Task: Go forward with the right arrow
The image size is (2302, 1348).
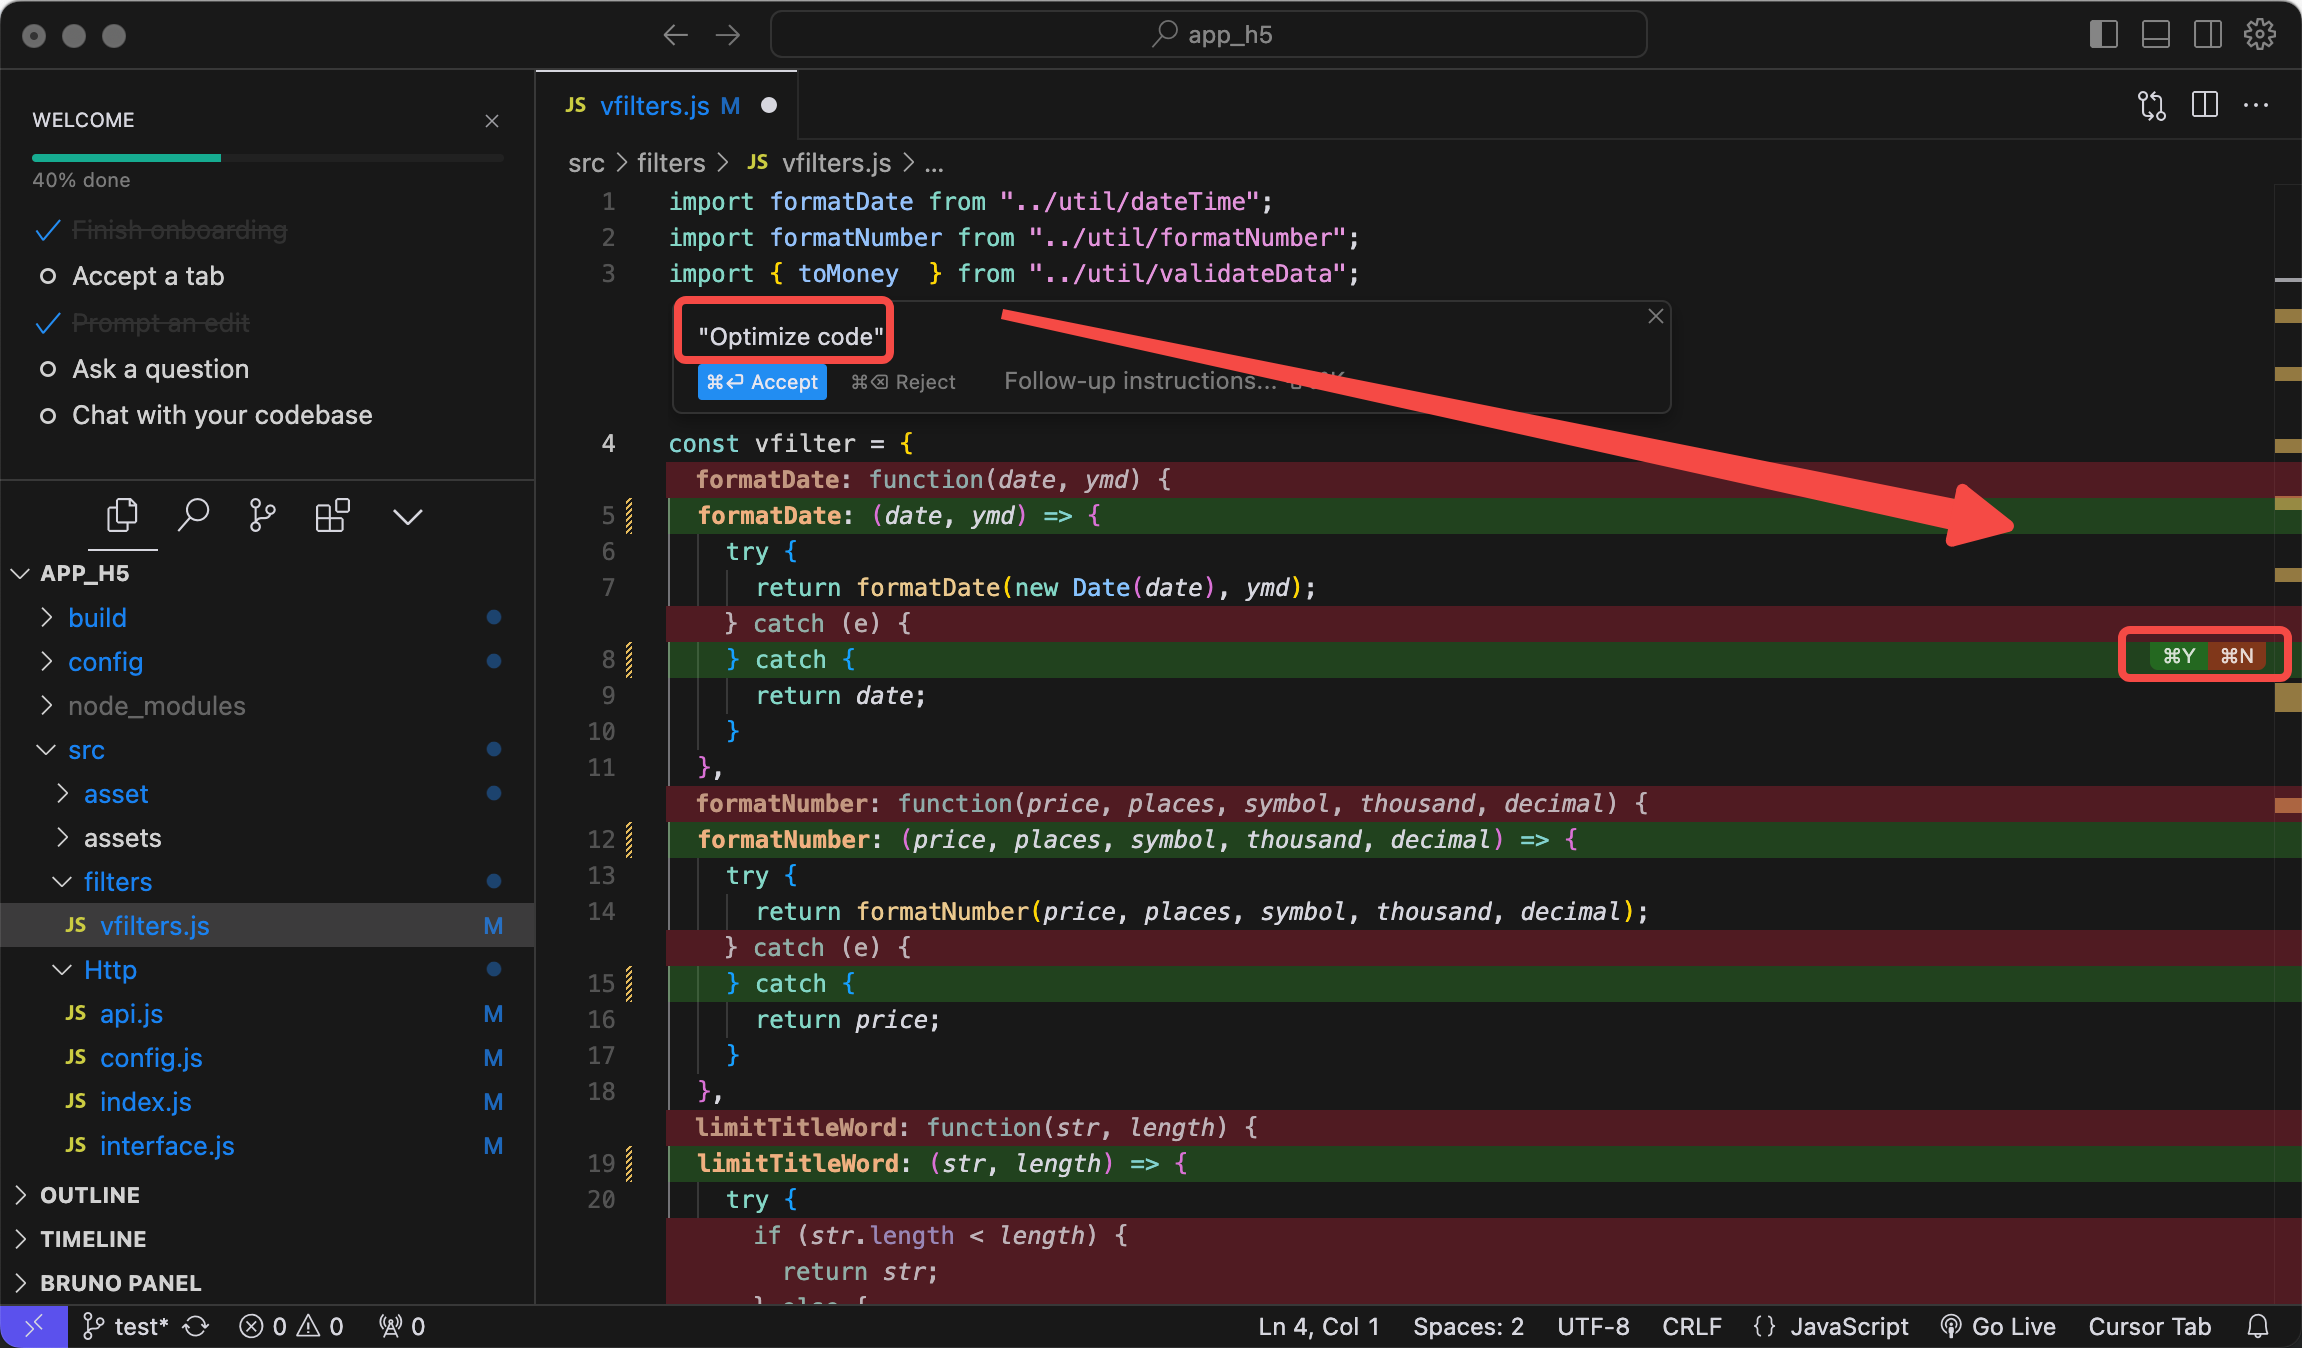Action: click(728, 35)
